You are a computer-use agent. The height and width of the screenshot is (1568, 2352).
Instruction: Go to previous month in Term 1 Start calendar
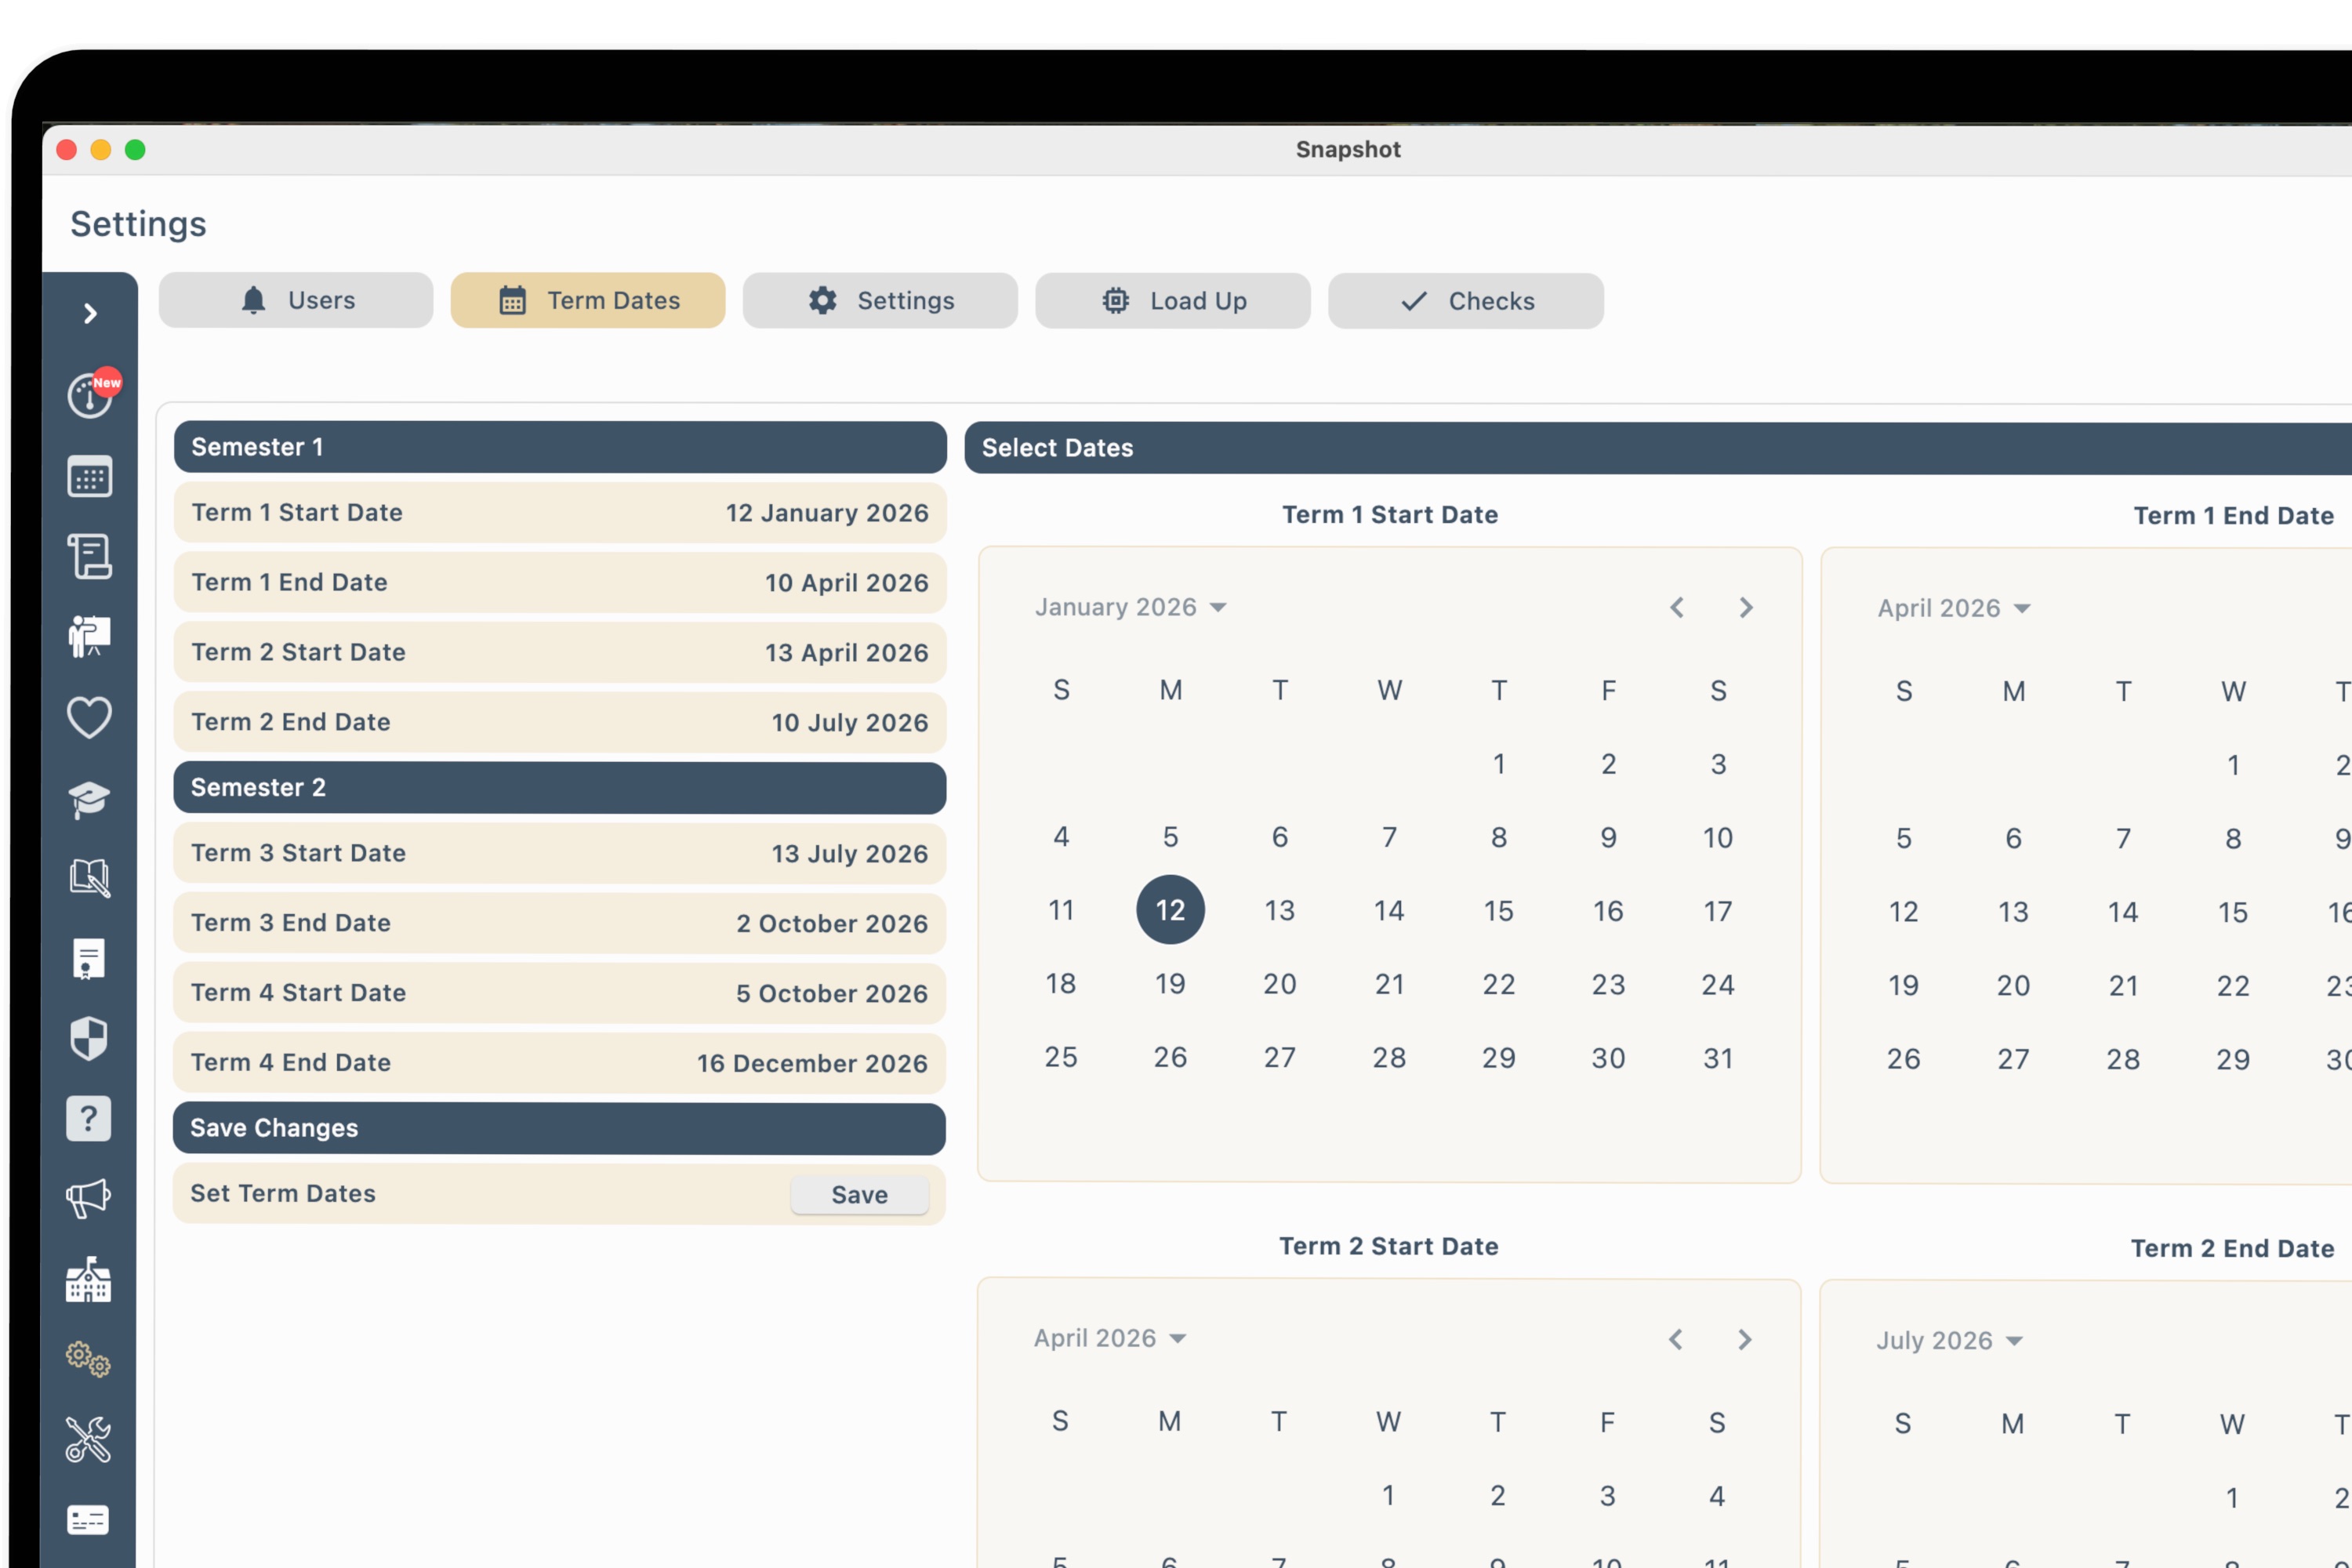pyautogui.click(x=1677, y=607)
